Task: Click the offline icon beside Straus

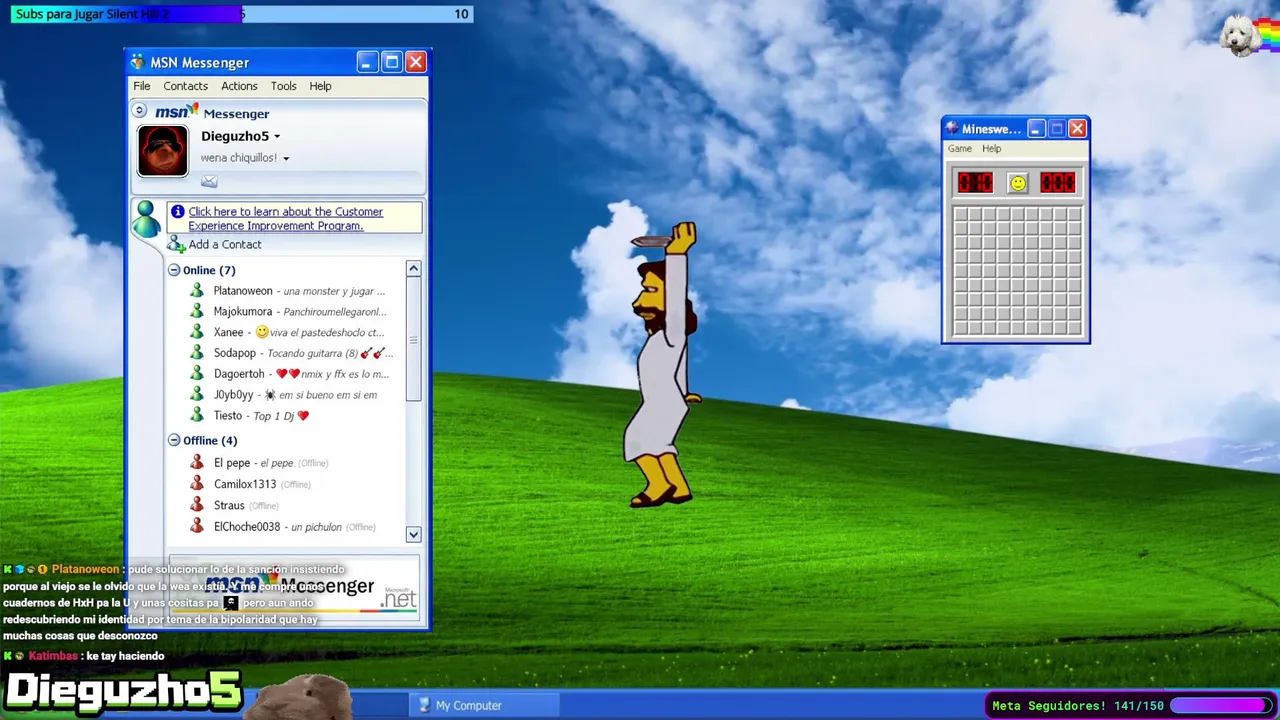Action: coord(197,505)
